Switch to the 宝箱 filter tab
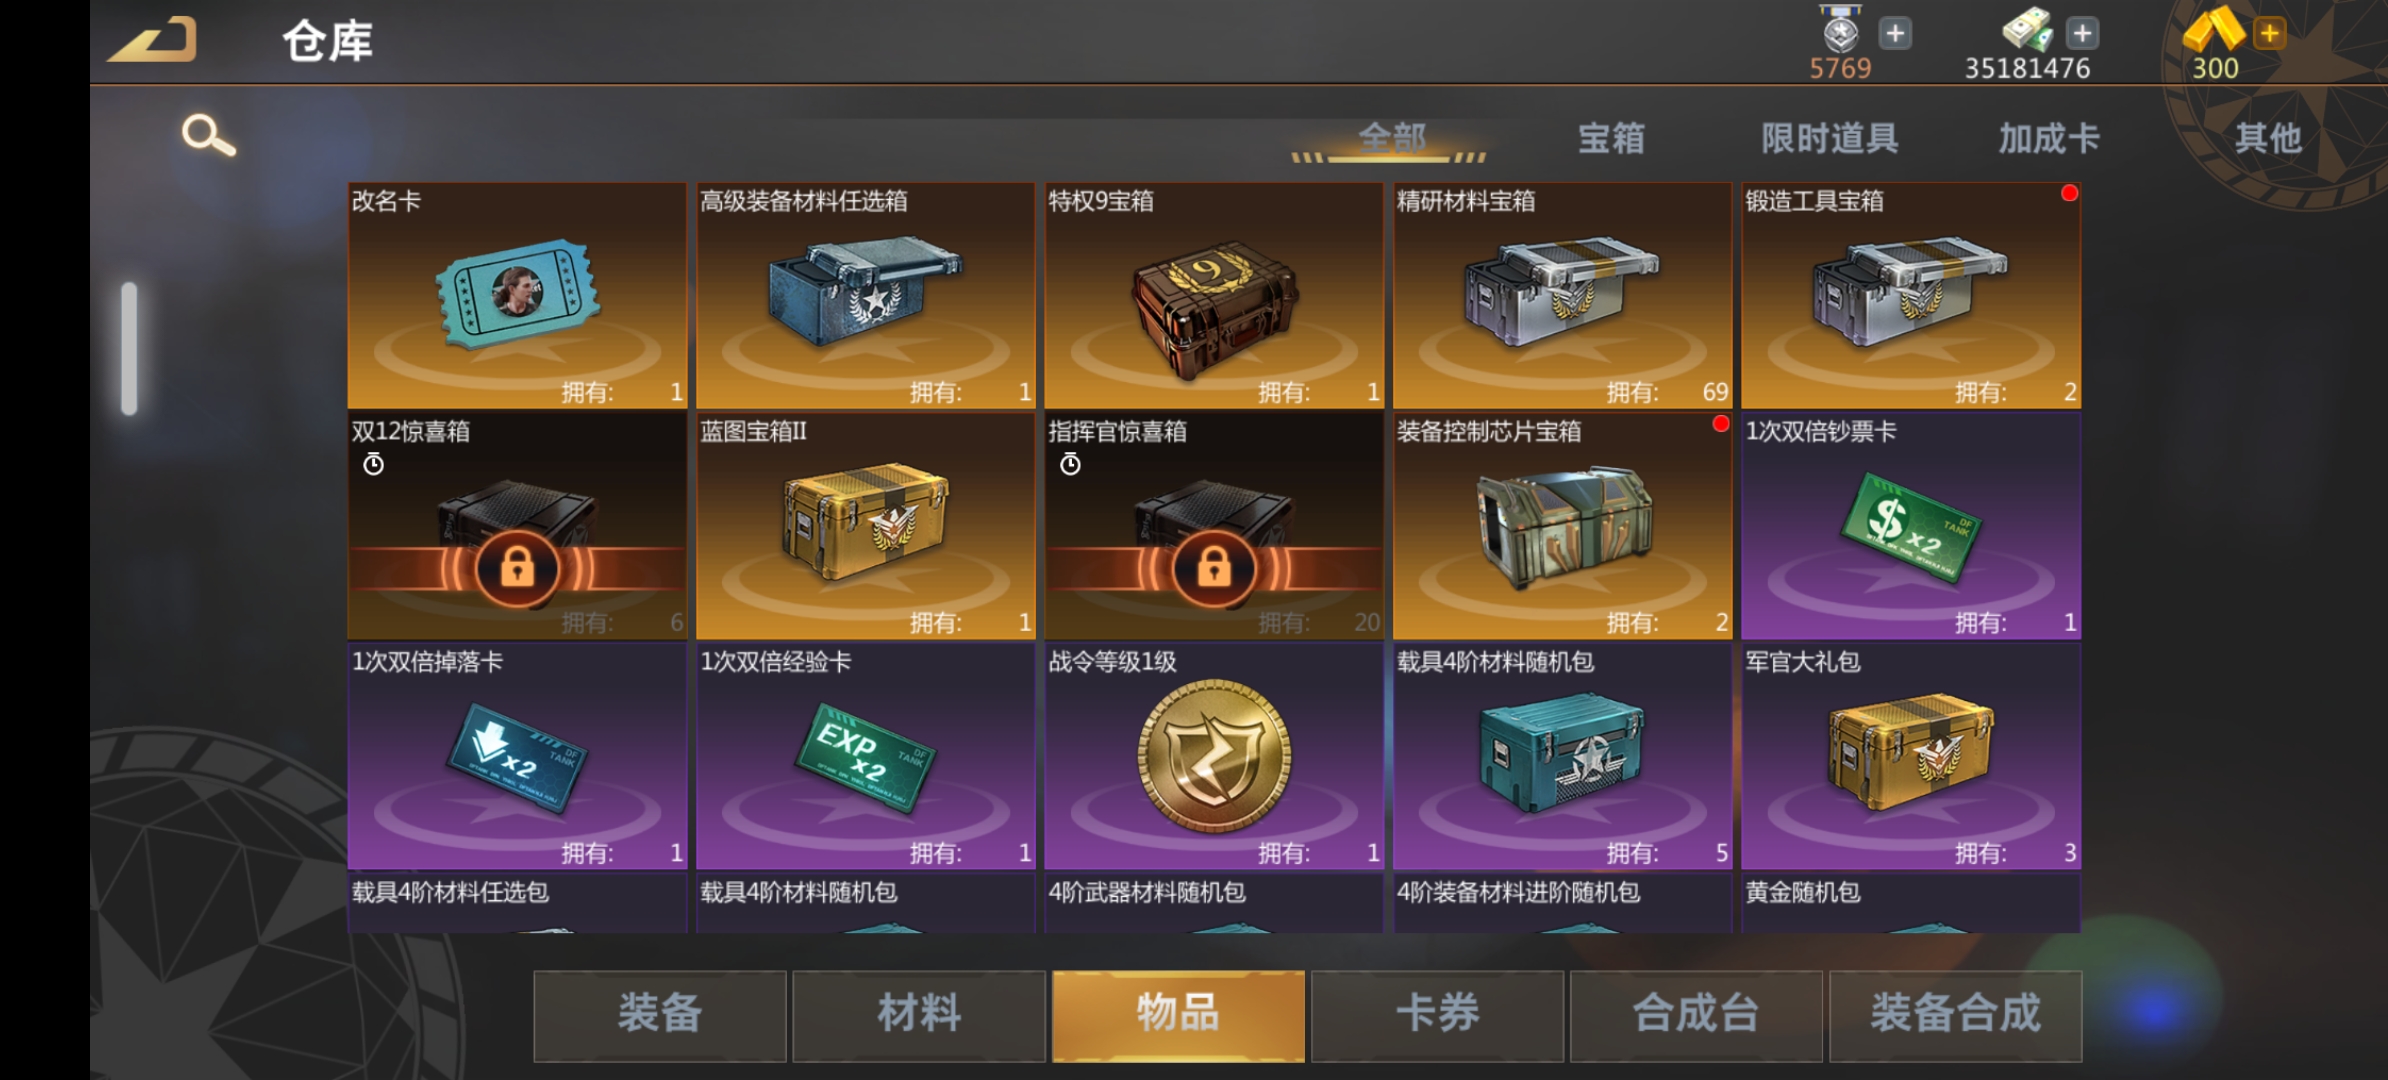This screenshot has width=2388, height=1080. 1611,138
